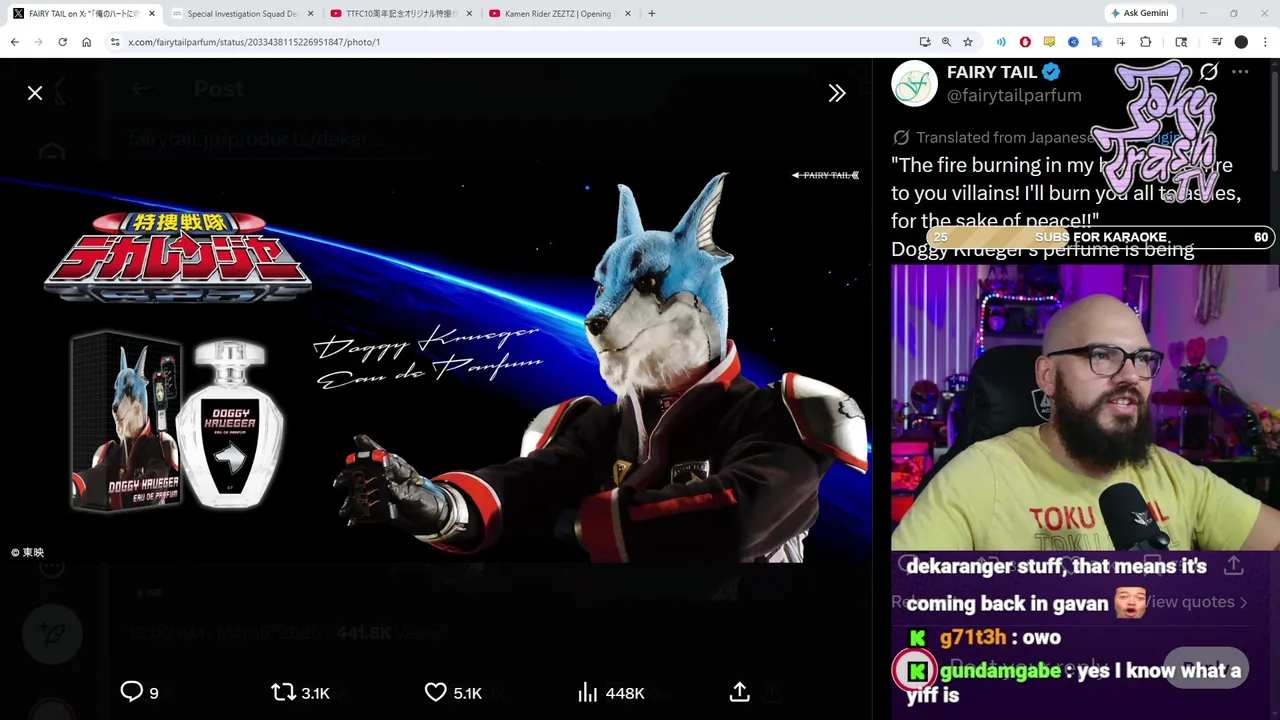
Task: Expand View quotes chevron
Action: click(1243, 602)
